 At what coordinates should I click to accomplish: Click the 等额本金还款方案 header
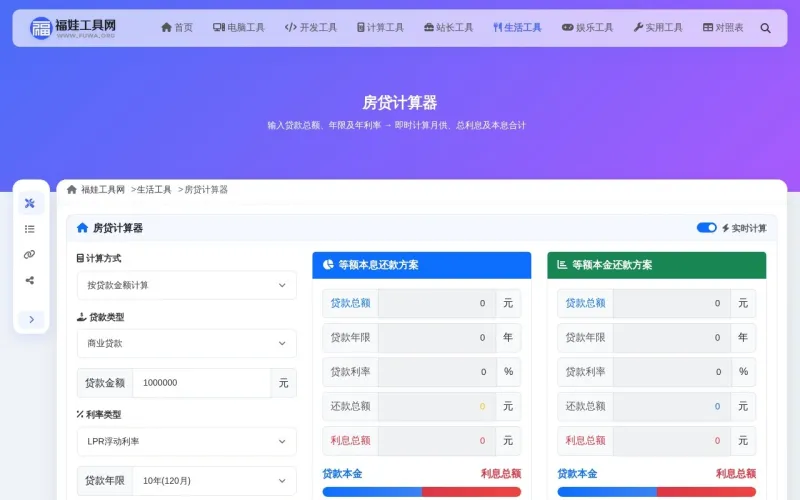click(657, 265)
